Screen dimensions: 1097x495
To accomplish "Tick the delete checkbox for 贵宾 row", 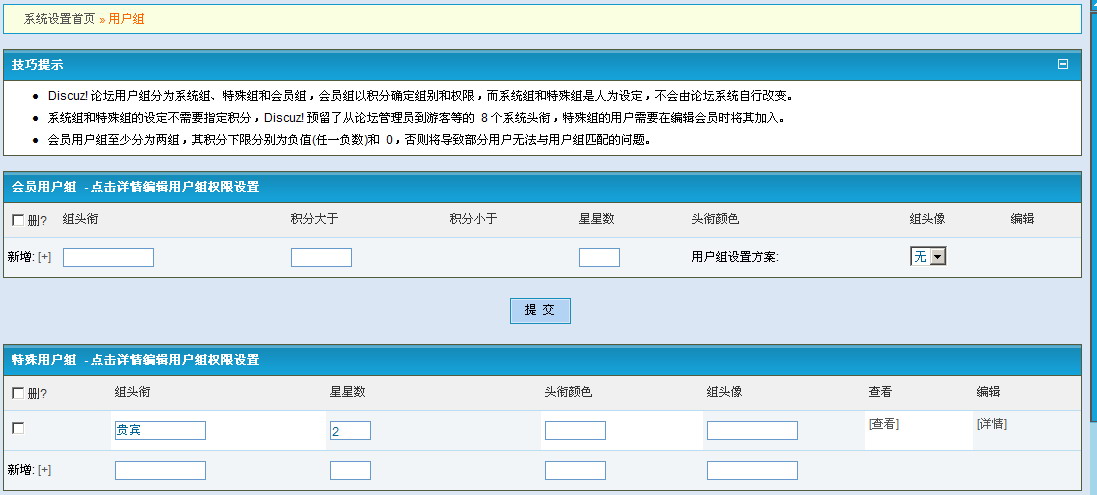I will (18, 429).
